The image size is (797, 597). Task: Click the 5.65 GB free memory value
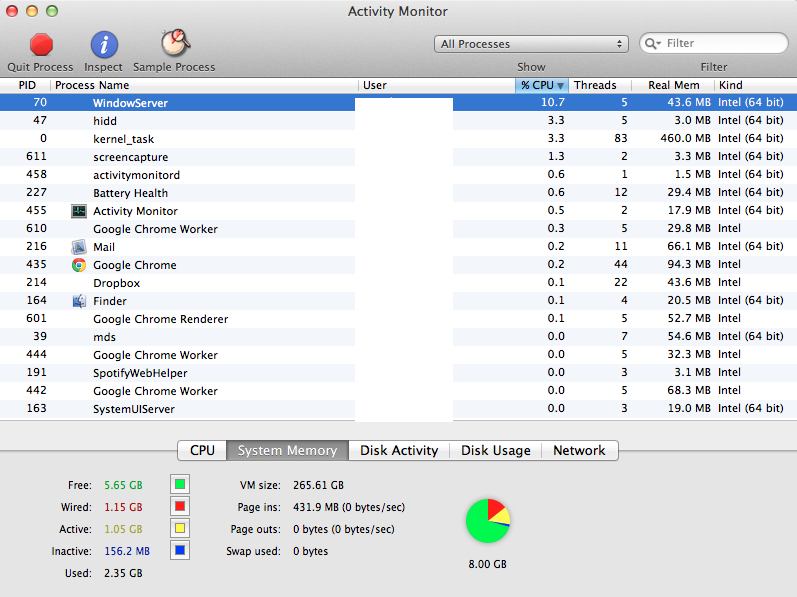coord(123,485)
